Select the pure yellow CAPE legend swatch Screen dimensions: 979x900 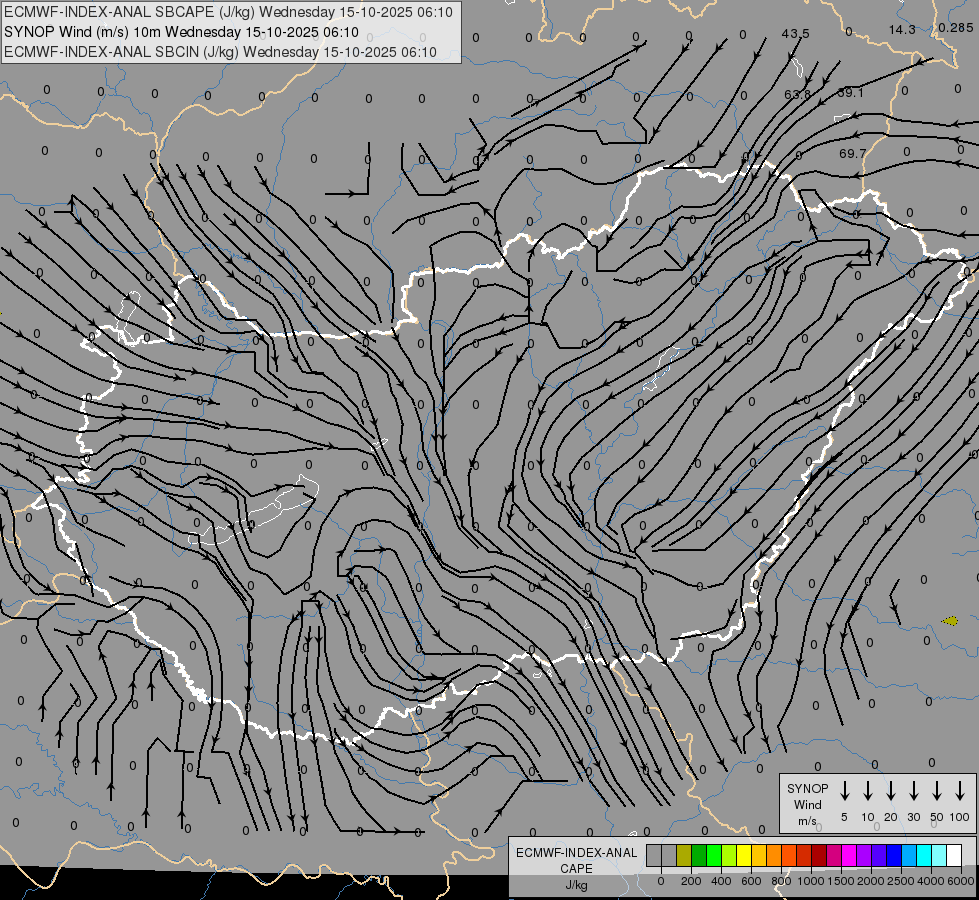tap(744, 855)
